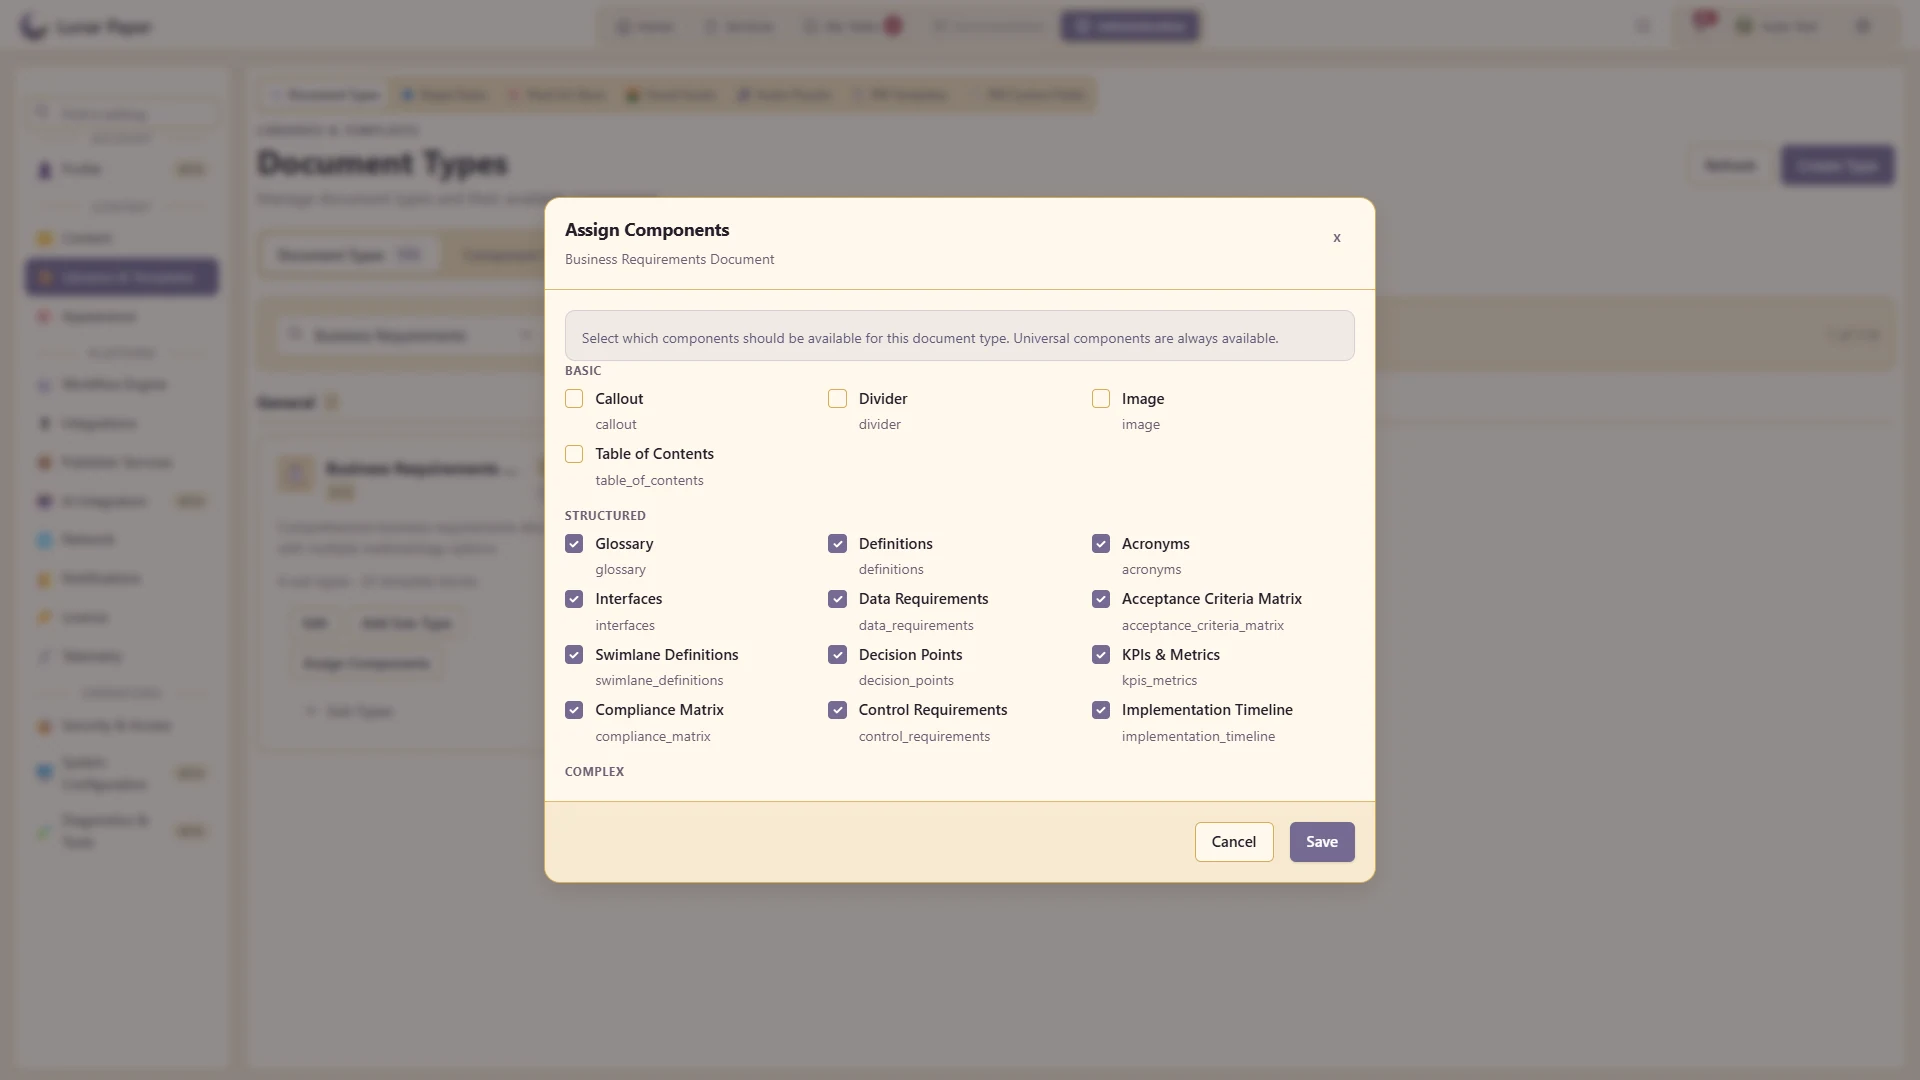Uncheck the Data Requirements component
This screenshot has height=1080, width=1920.
tap(837, 599)
